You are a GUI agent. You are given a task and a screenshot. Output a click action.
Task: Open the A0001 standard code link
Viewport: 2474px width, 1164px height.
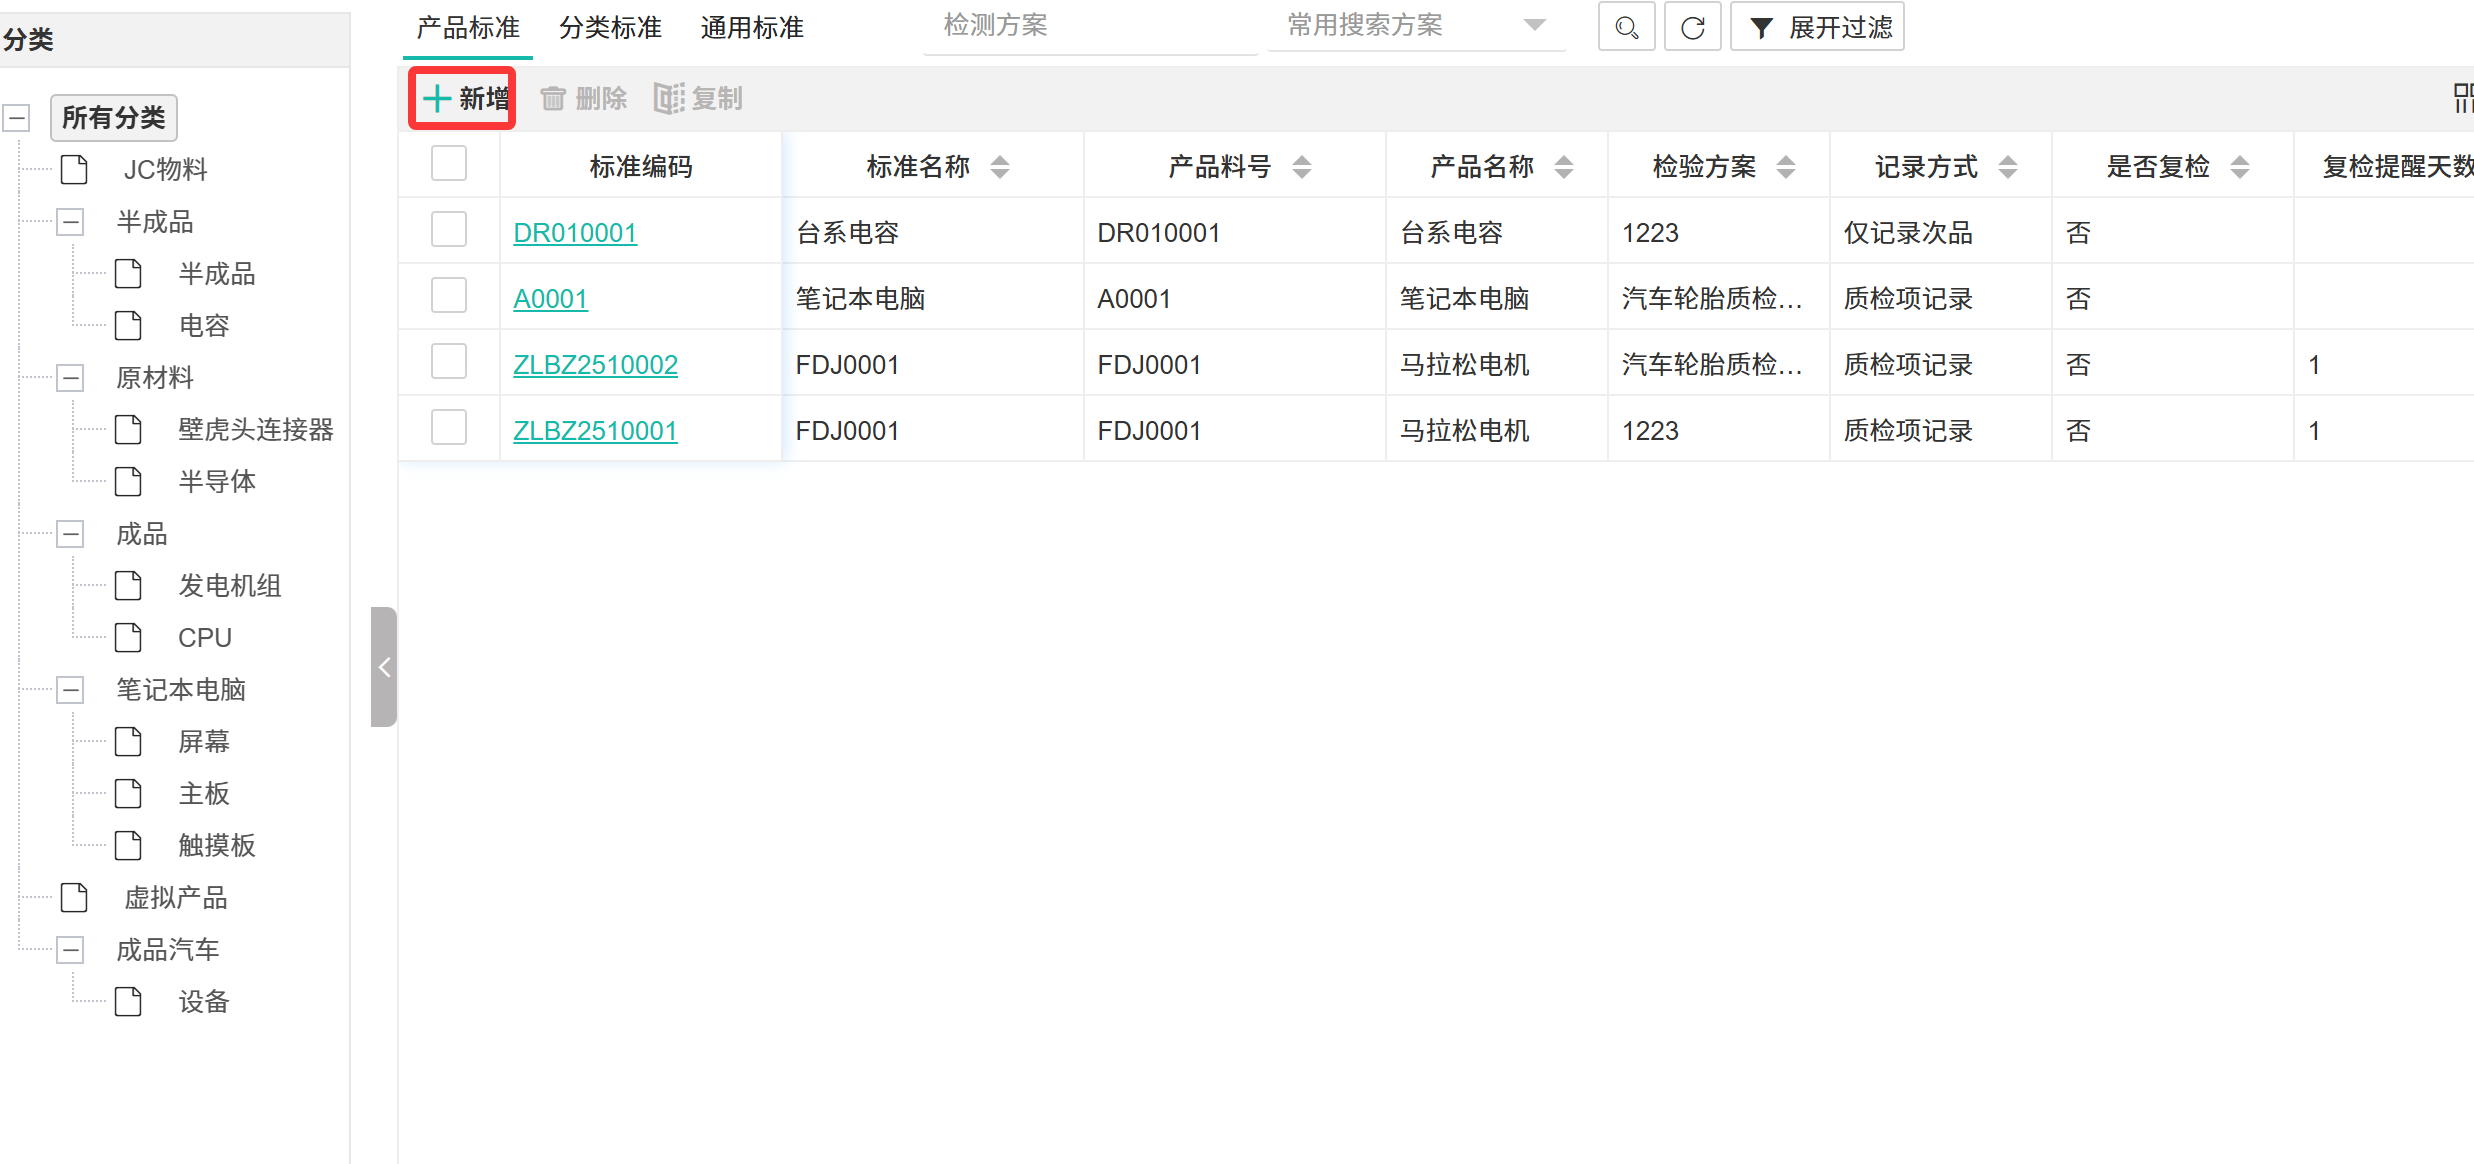point(550,299)
